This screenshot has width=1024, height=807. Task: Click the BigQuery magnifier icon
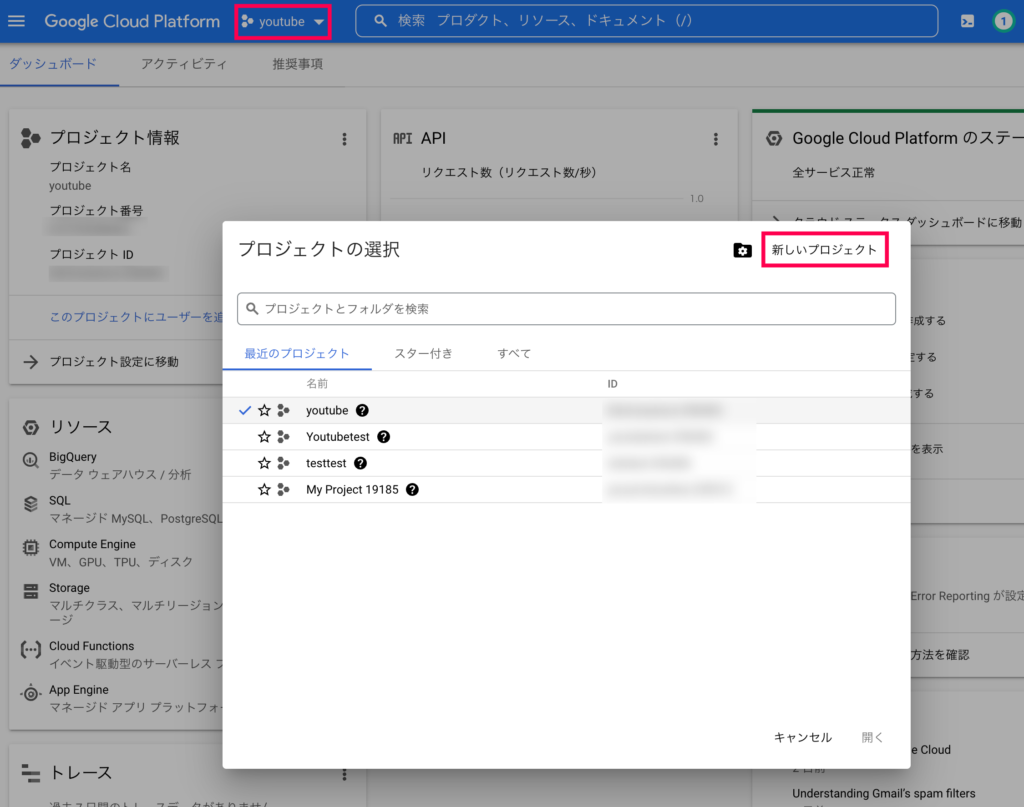pos(31,460)
